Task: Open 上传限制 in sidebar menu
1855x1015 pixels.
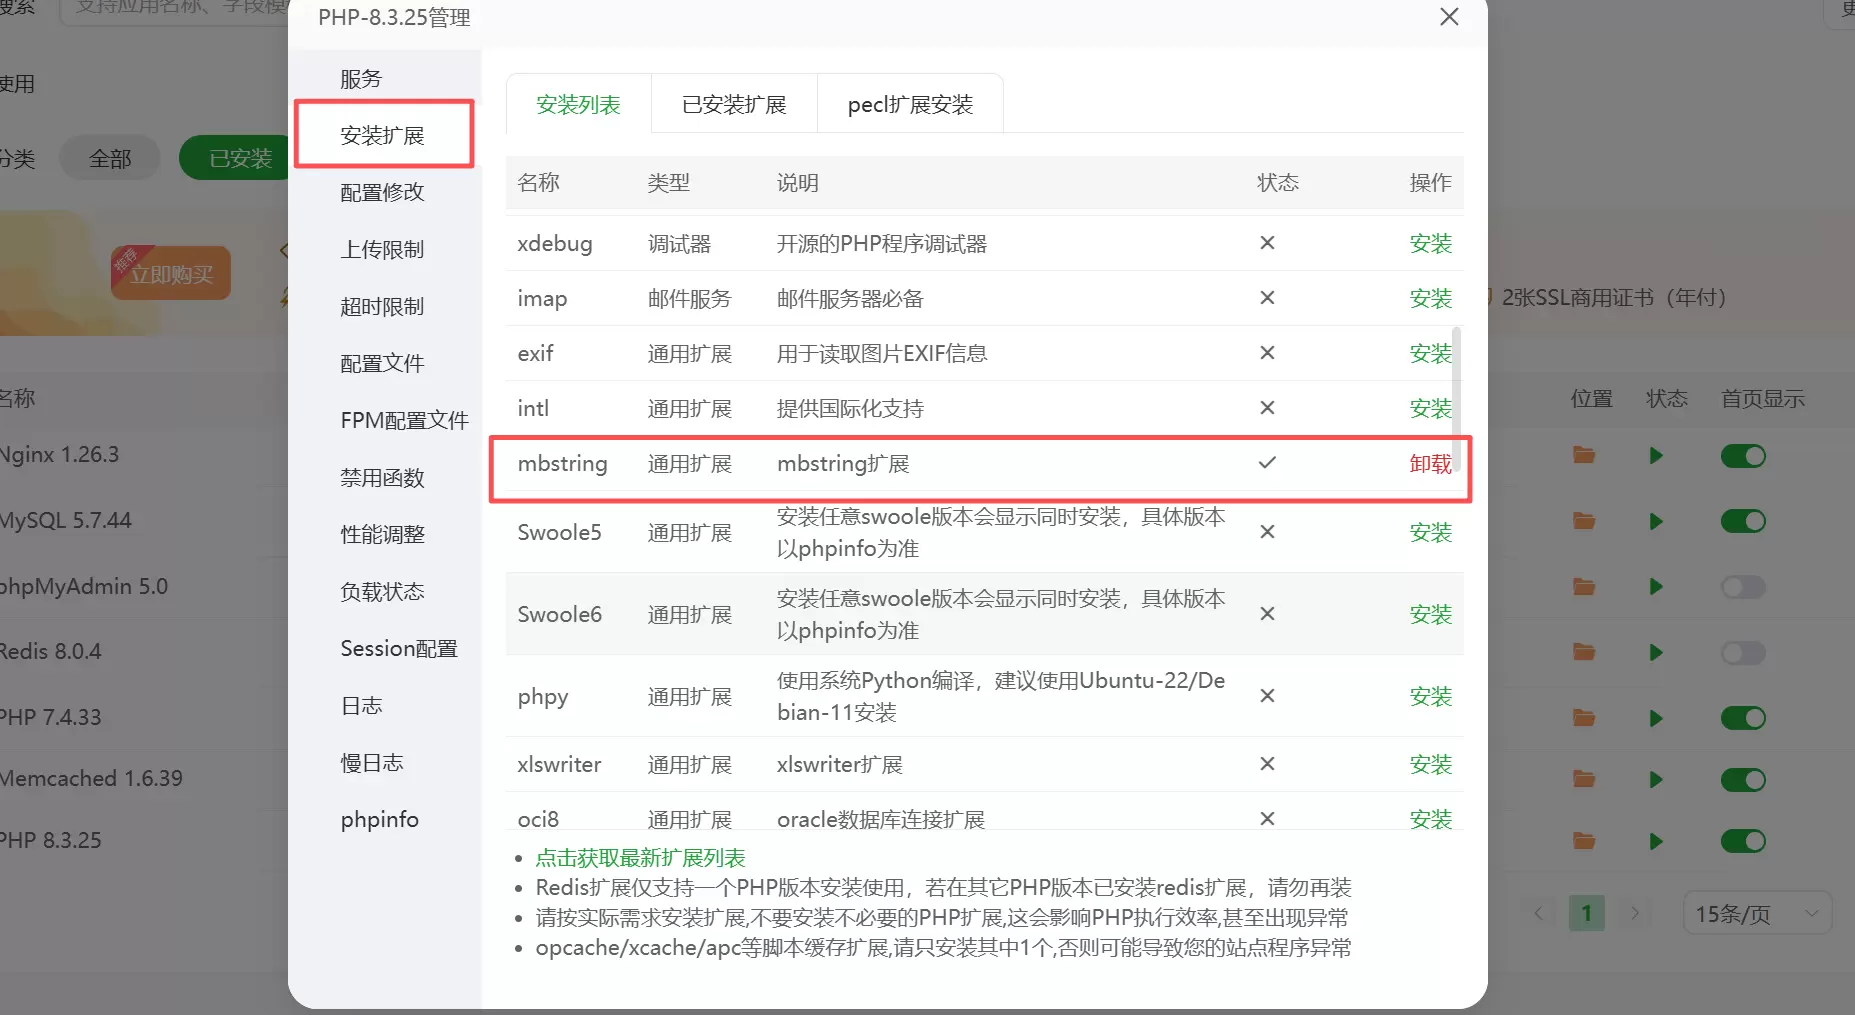Action: [383, 249]
